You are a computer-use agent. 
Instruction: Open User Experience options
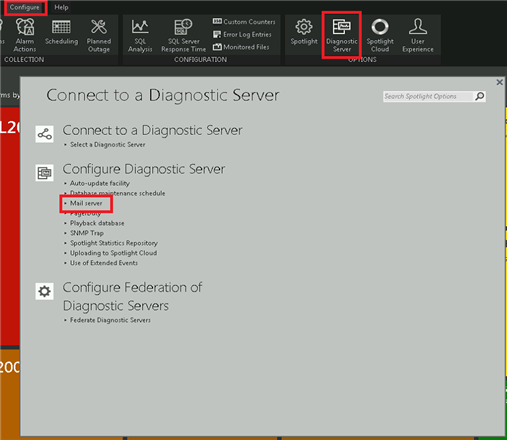pyautogui.click(x=418, y=35)
